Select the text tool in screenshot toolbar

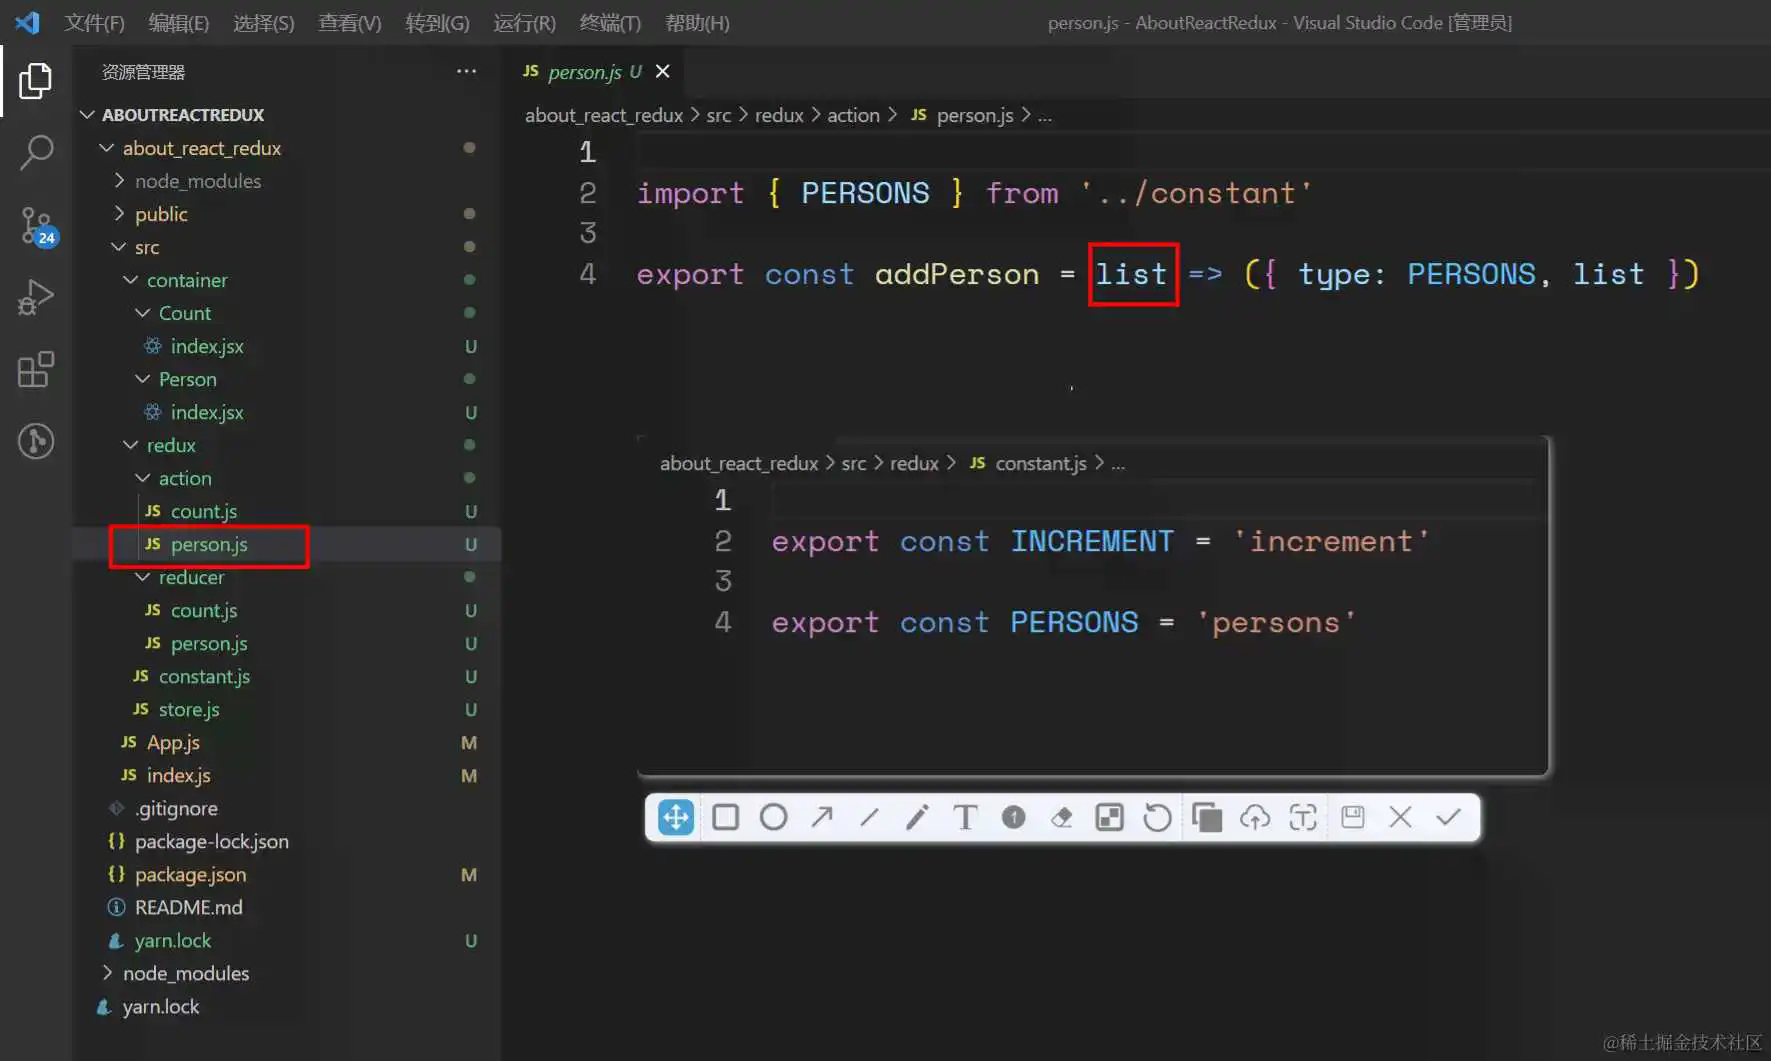pyautogui.click(x=965, y=817)
